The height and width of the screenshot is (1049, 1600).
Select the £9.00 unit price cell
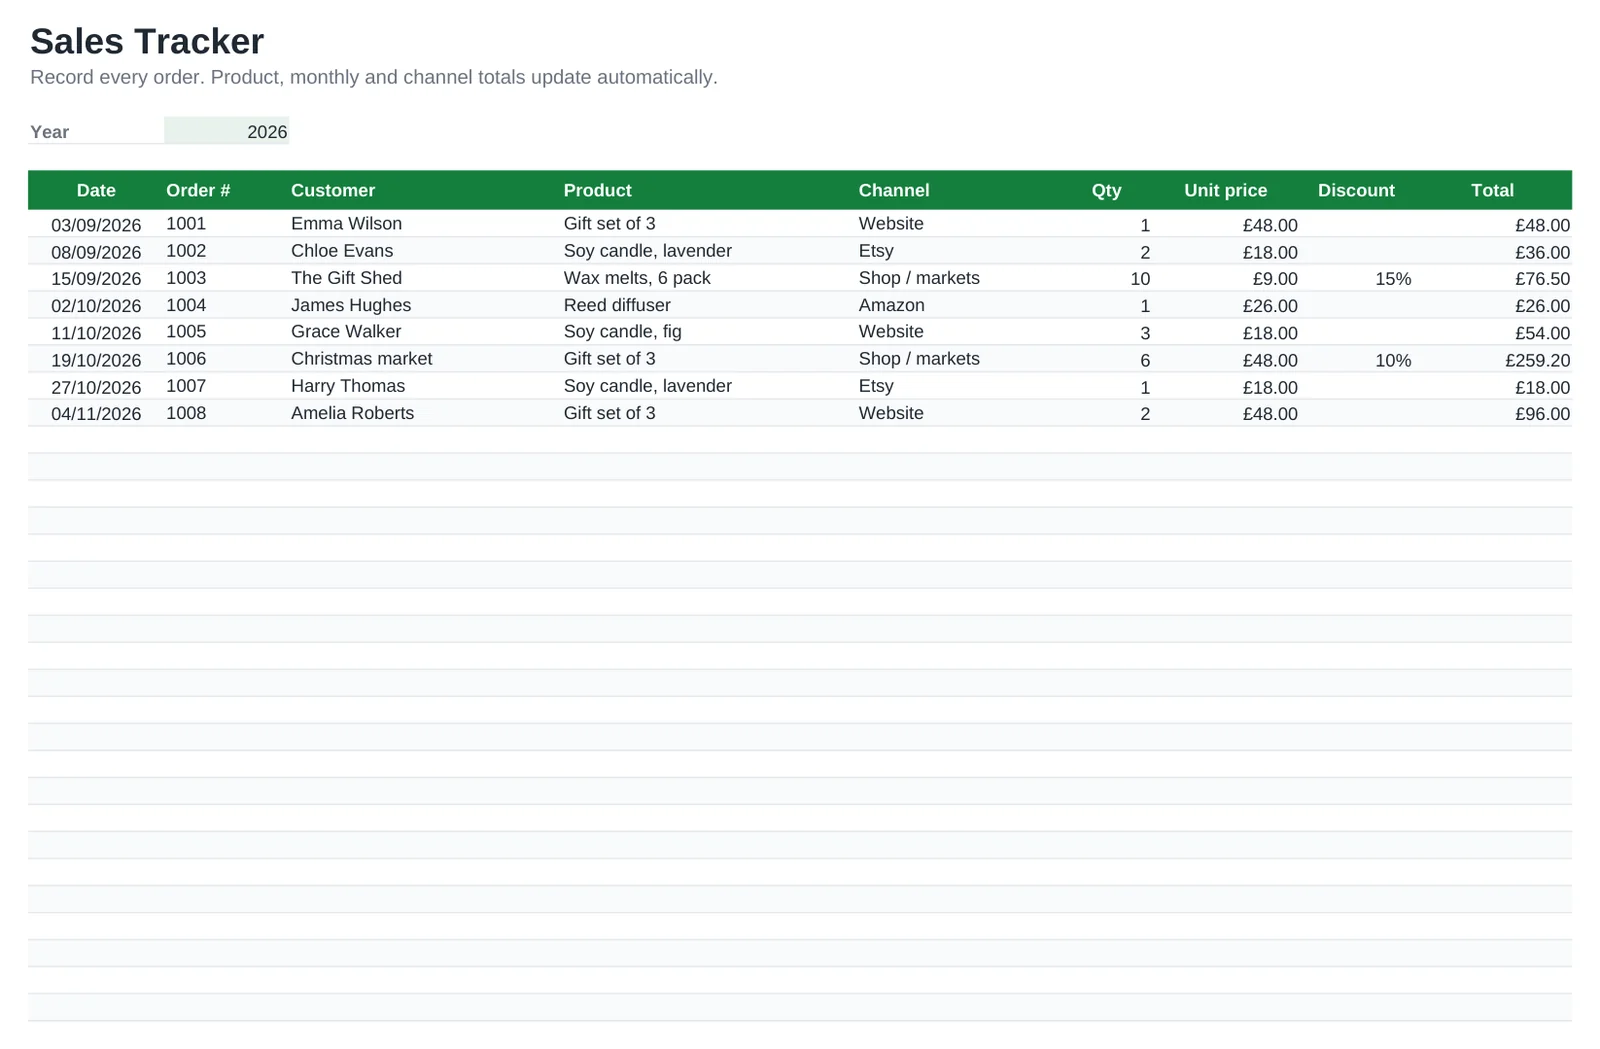click(x=1275, y=279)
